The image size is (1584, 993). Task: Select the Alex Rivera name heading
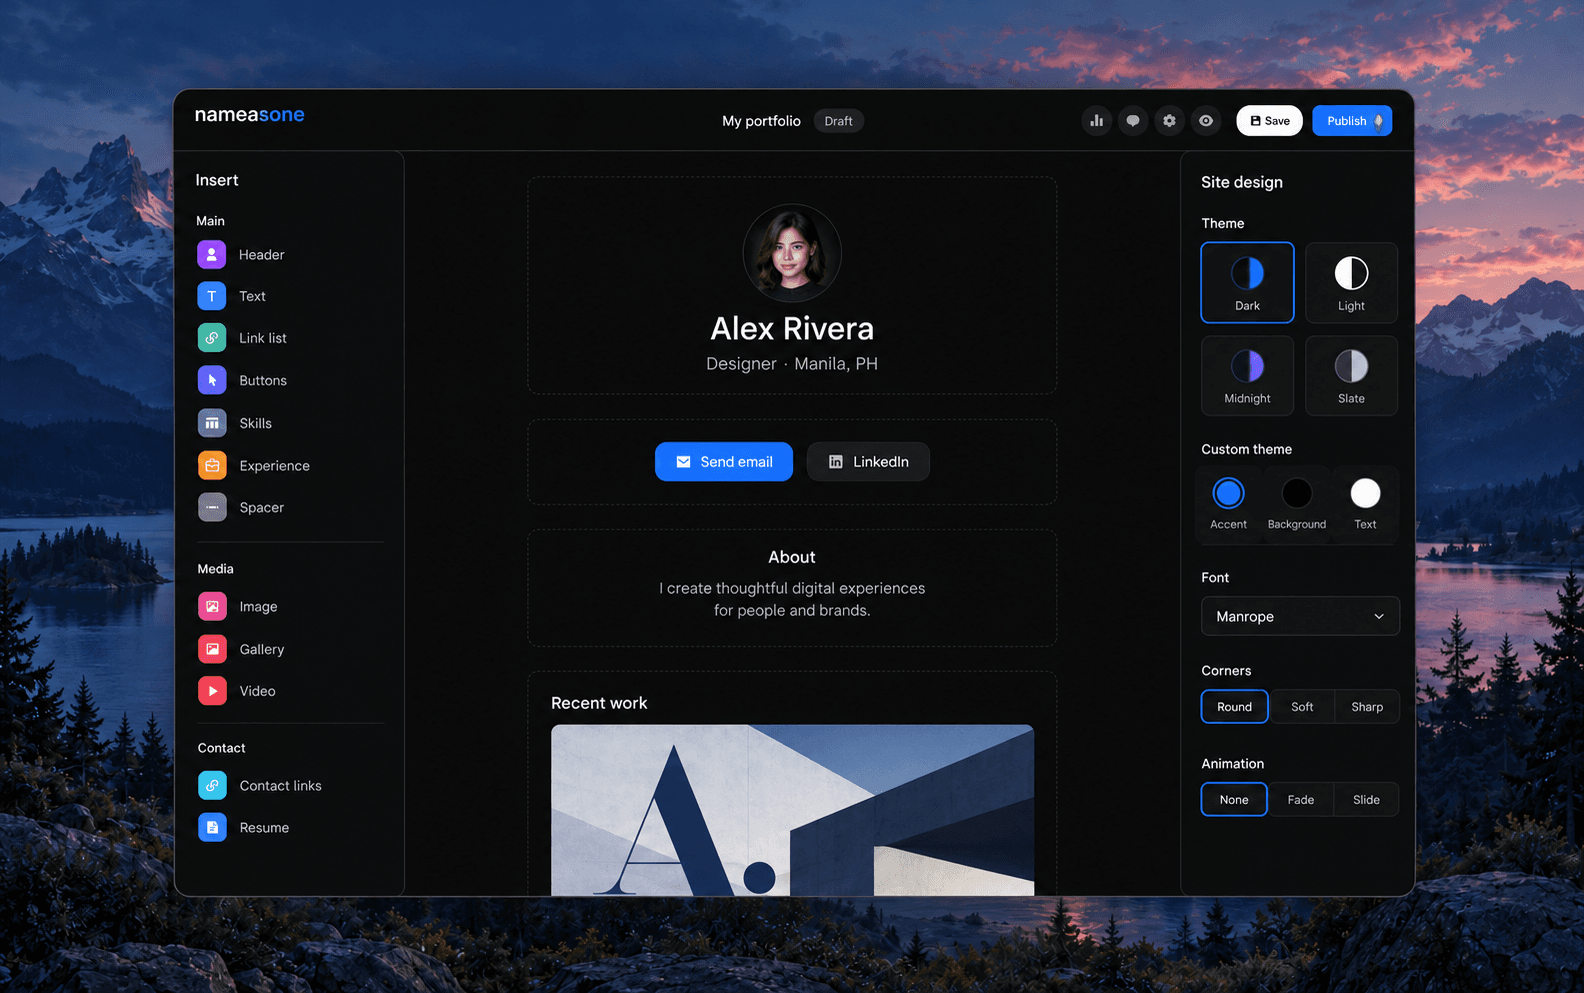coord(792,328)
